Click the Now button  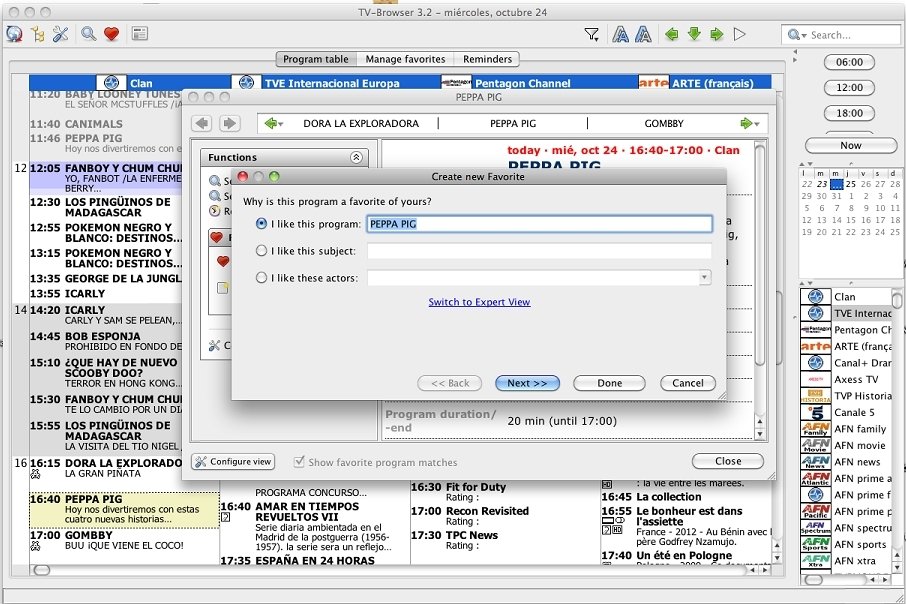[x=851, y=146]
